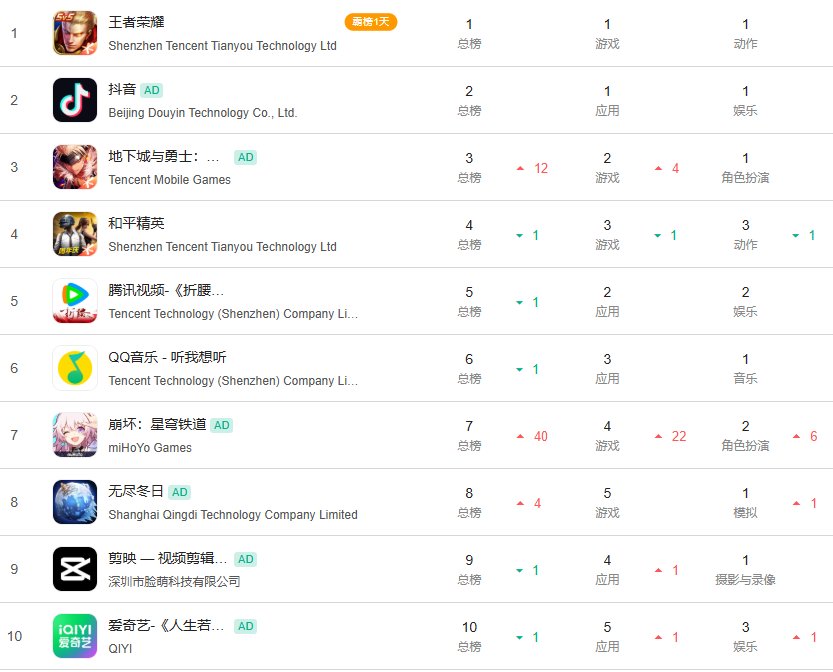
Task: Click the AD tag beside 抖音
Action: coord(152,90)
